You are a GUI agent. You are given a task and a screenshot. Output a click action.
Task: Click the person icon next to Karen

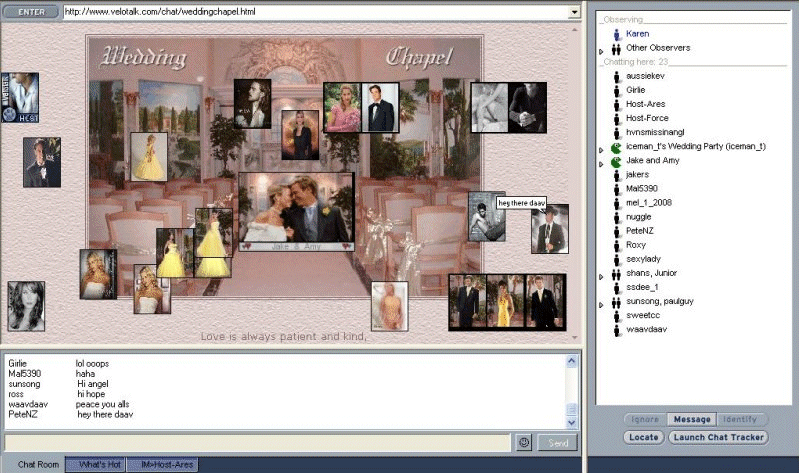[616, 34]
